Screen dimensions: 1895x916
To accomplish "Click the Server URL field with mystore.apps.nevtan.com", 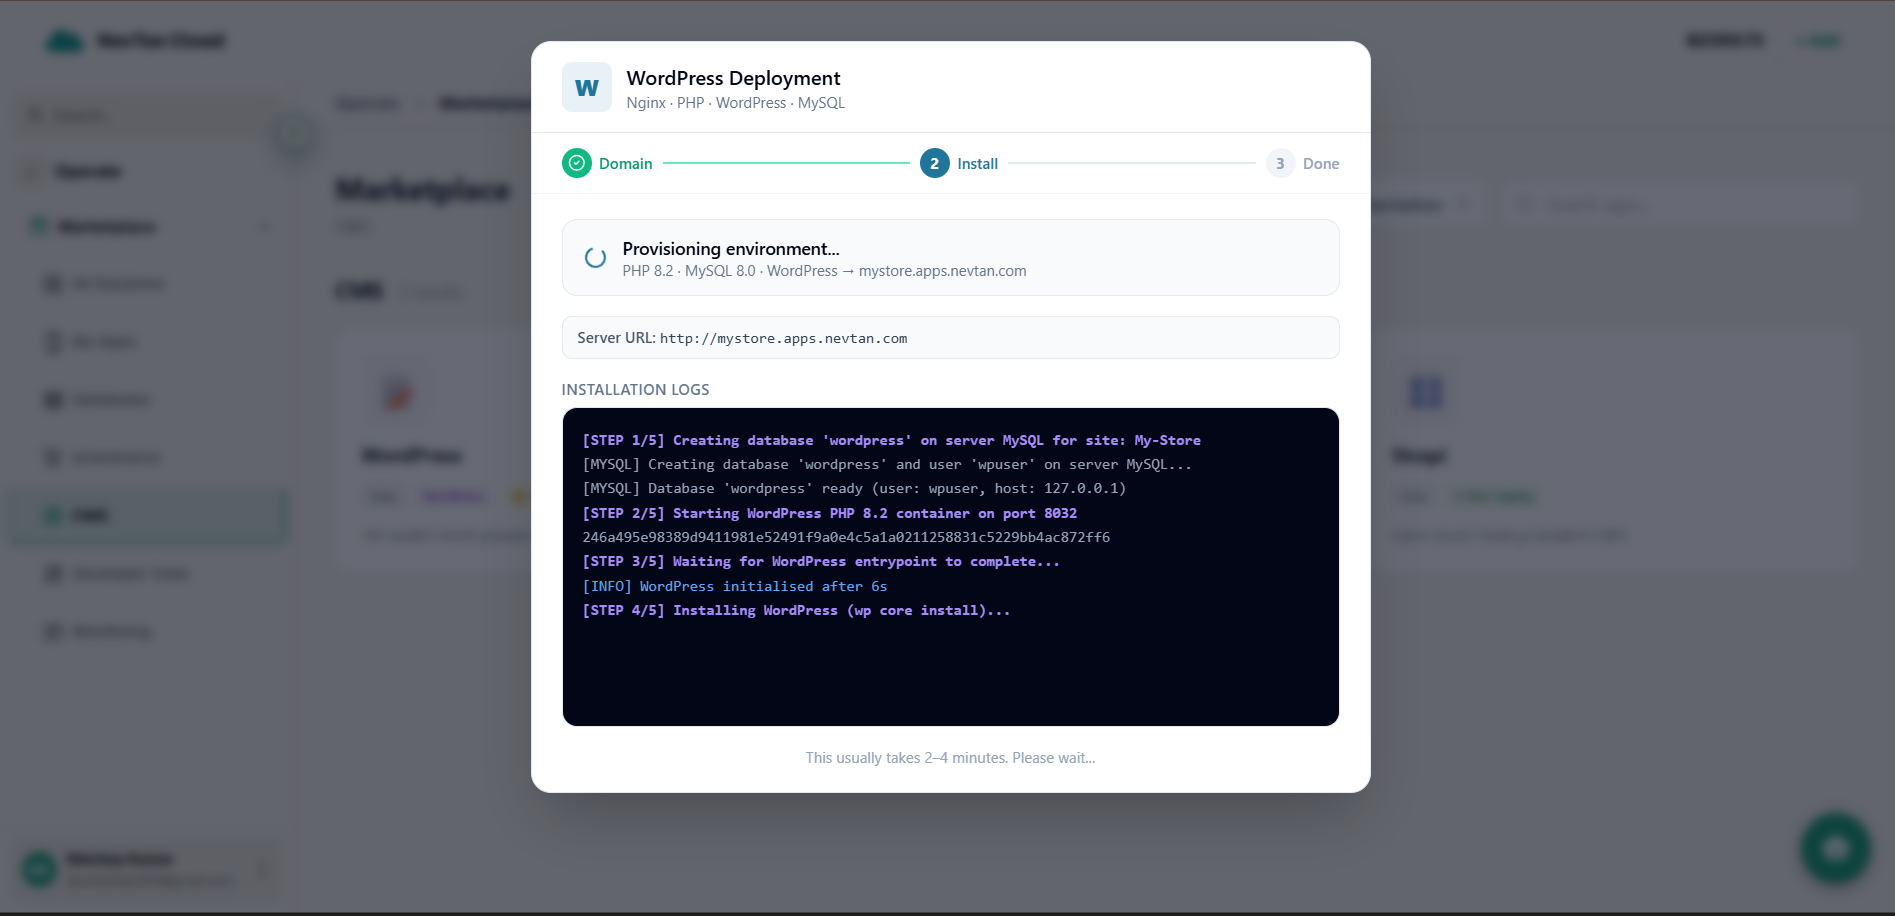I will [951, 338].
